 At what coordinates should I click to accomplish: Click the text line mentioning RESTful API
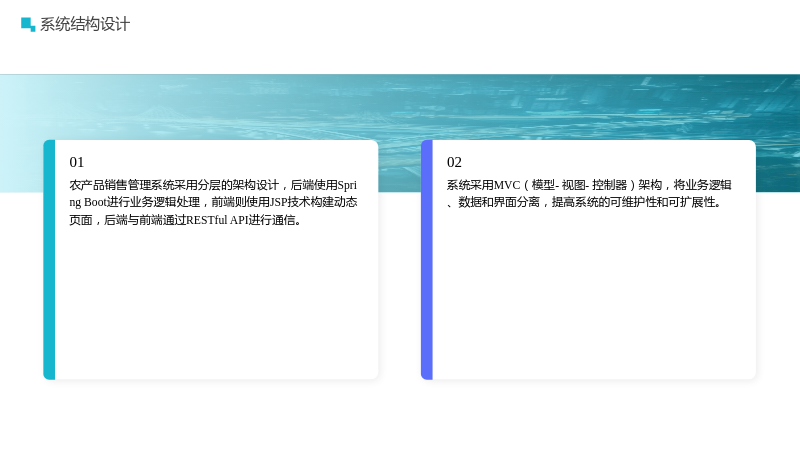coord(186,220)
